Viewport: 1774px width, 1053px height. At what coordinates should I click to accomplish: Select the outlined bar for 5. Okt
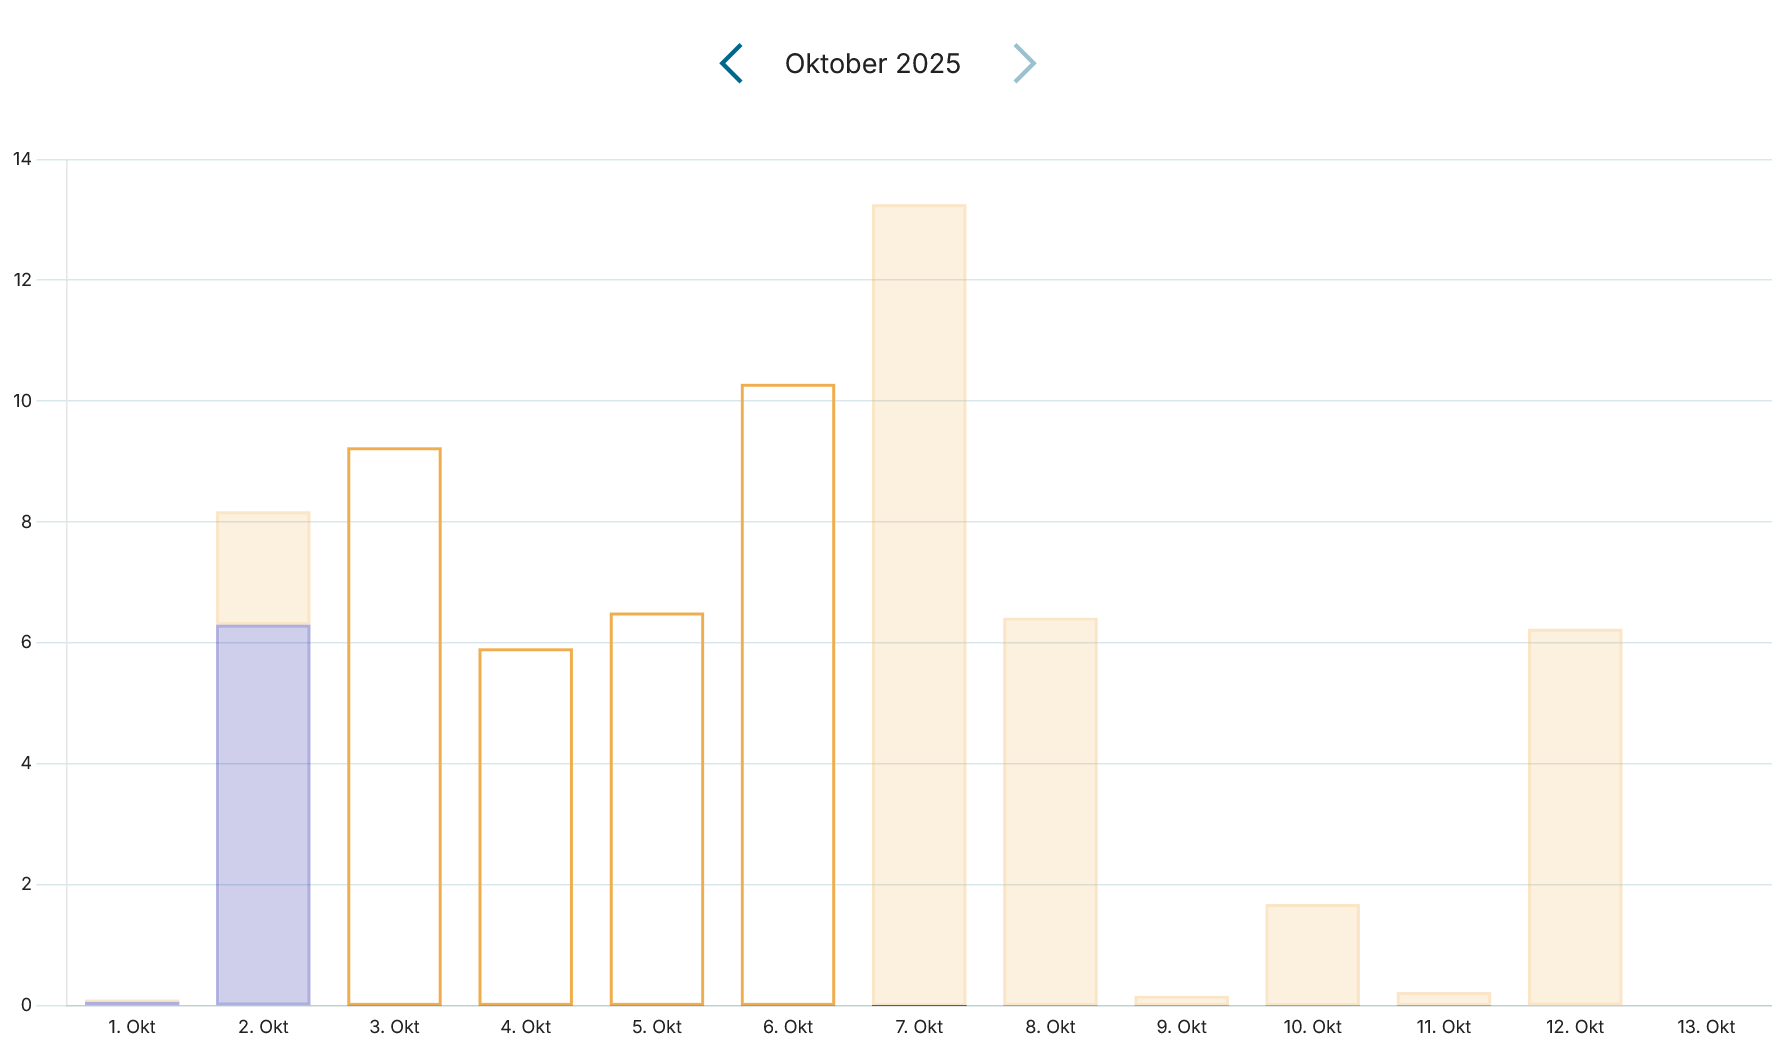[657, 808]
